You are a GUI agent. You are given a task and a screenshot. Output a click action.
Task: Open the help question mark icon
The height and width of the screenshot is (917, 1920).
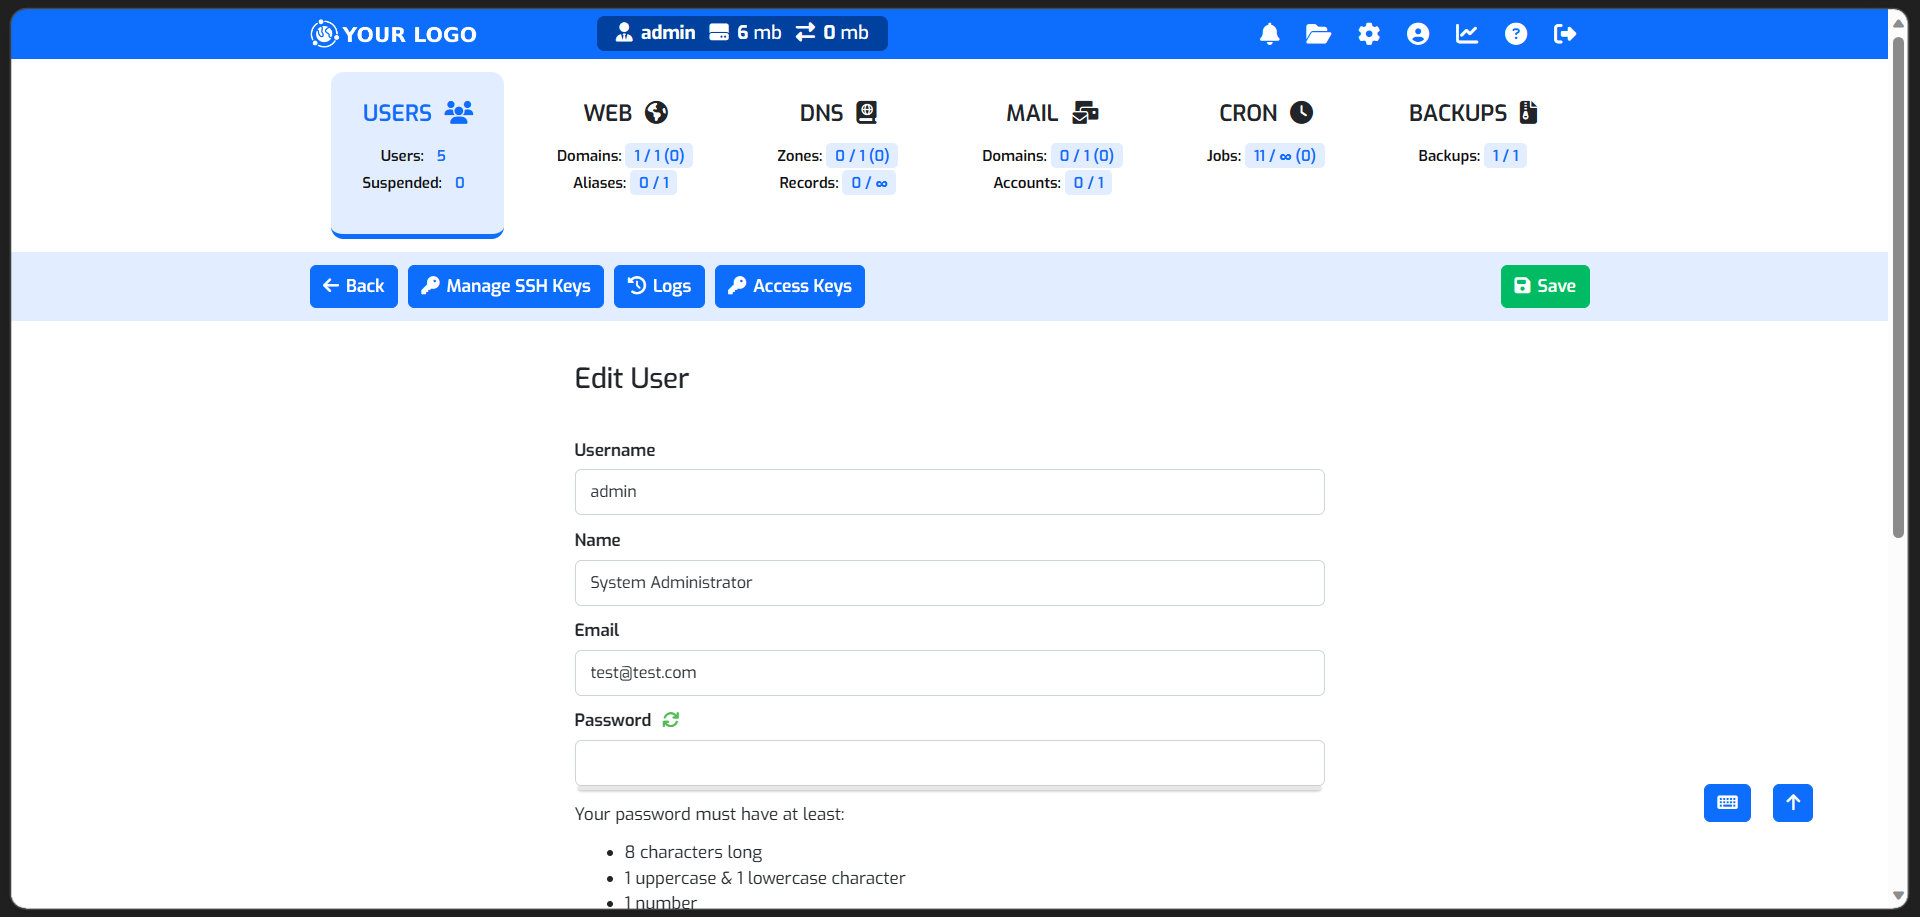point(1516,33)
